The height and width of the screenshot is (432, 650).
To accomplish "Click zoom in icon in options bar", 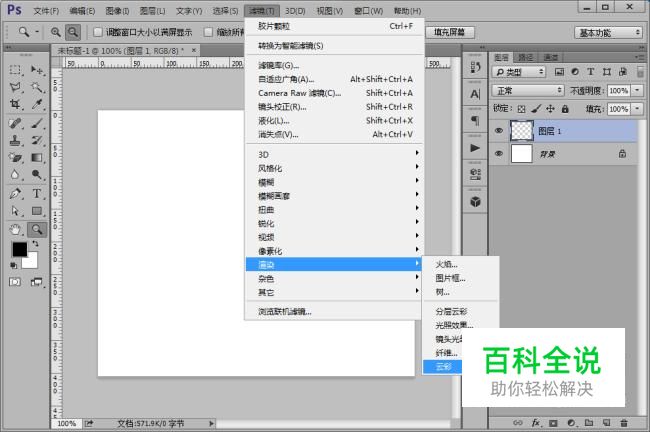I will (56, 32).
